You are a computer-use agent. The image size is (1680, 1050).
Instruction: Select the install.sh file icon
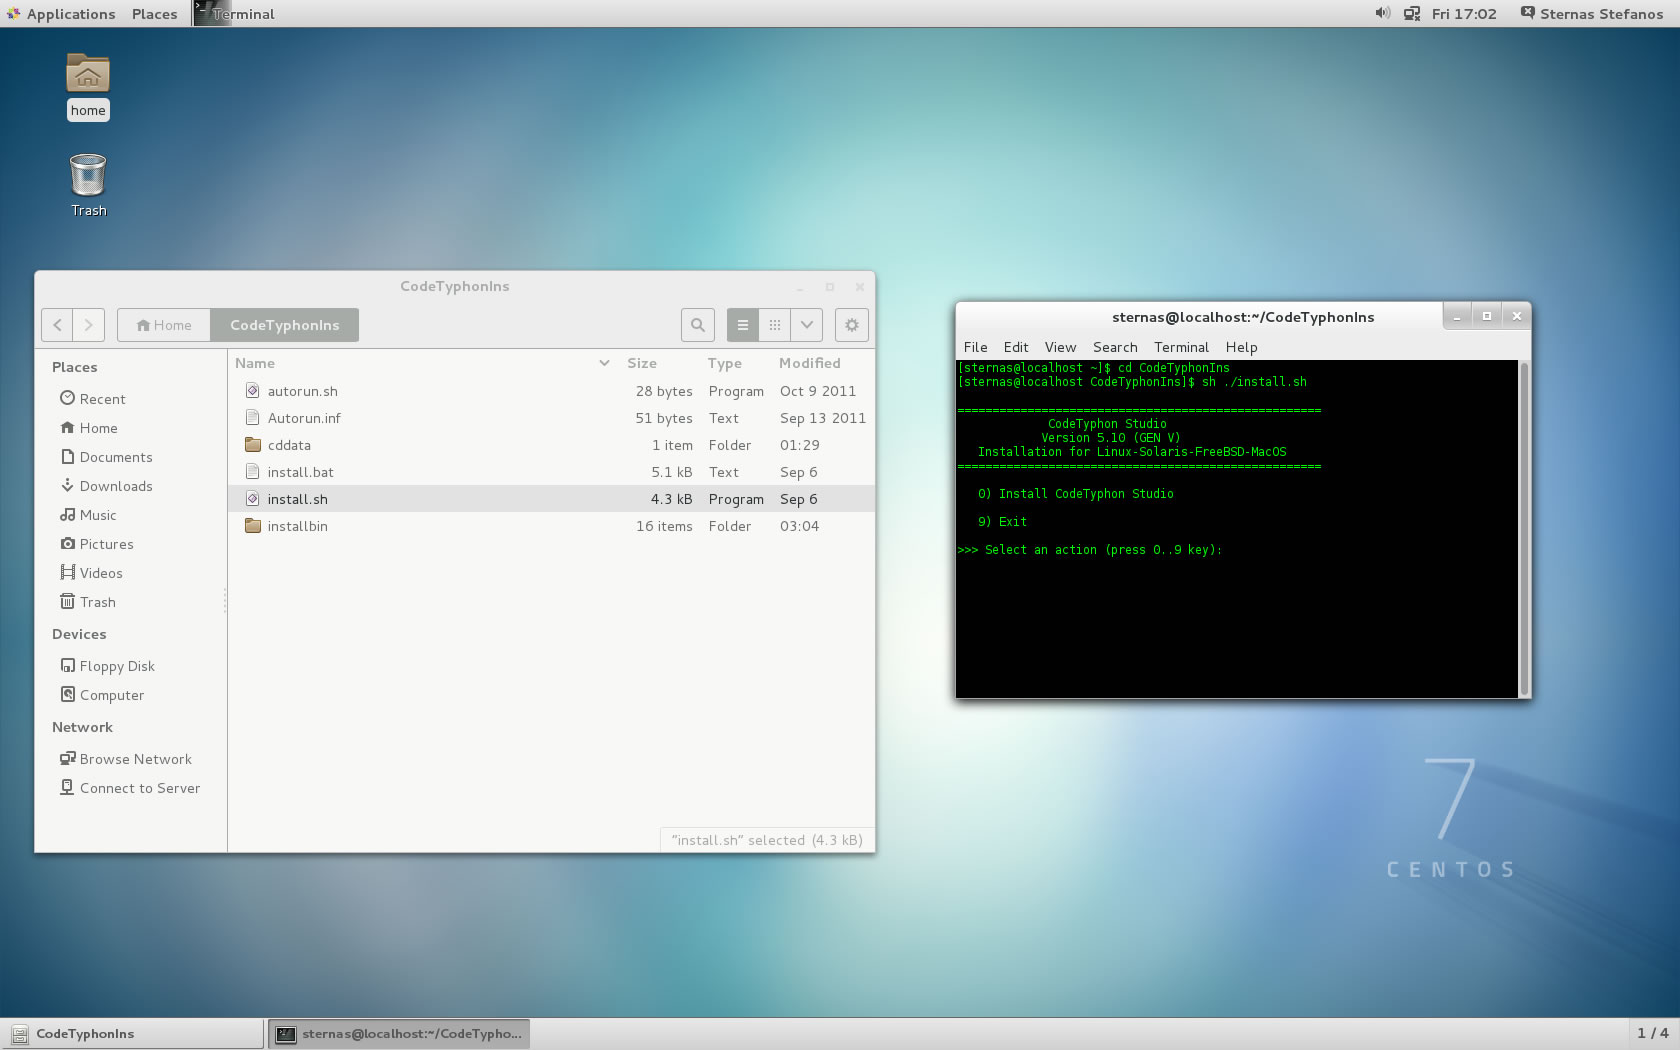click(253, 499)
